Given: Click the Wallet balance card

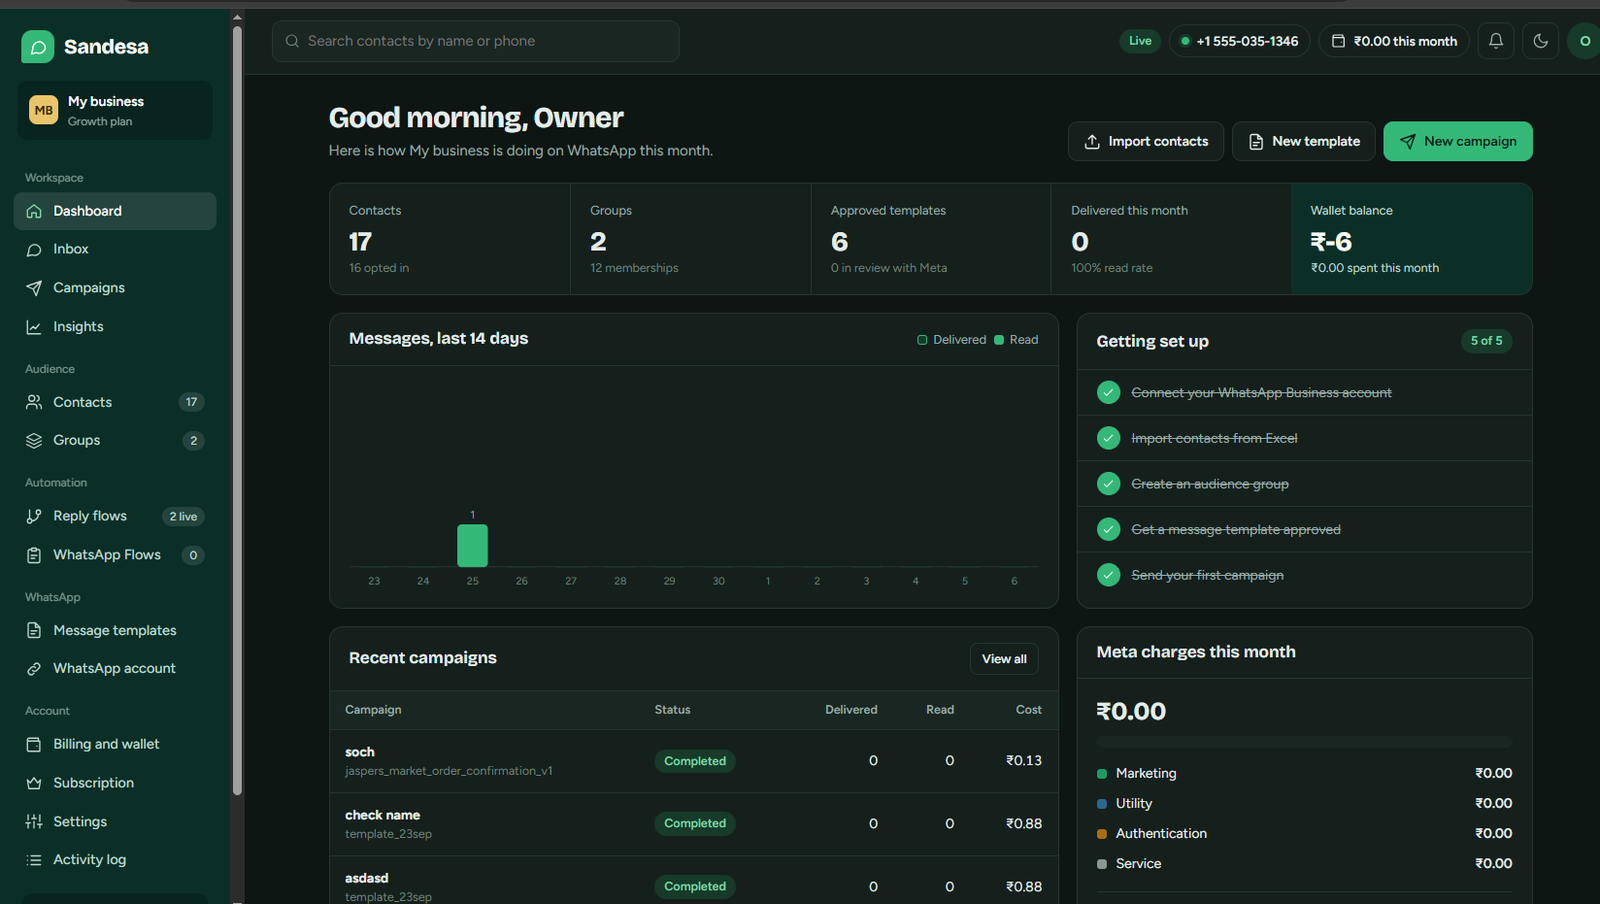Looking at the screenshot, I should pyautogui.click(x=1411, y=239).
